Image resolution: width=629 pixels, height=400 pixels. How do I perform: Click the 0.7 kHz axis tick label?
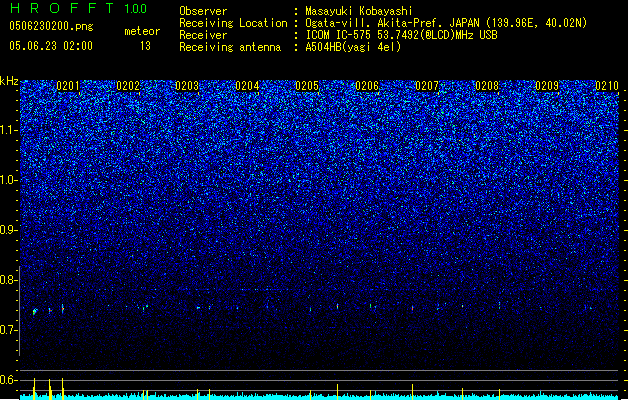click(x=9, y=330)
